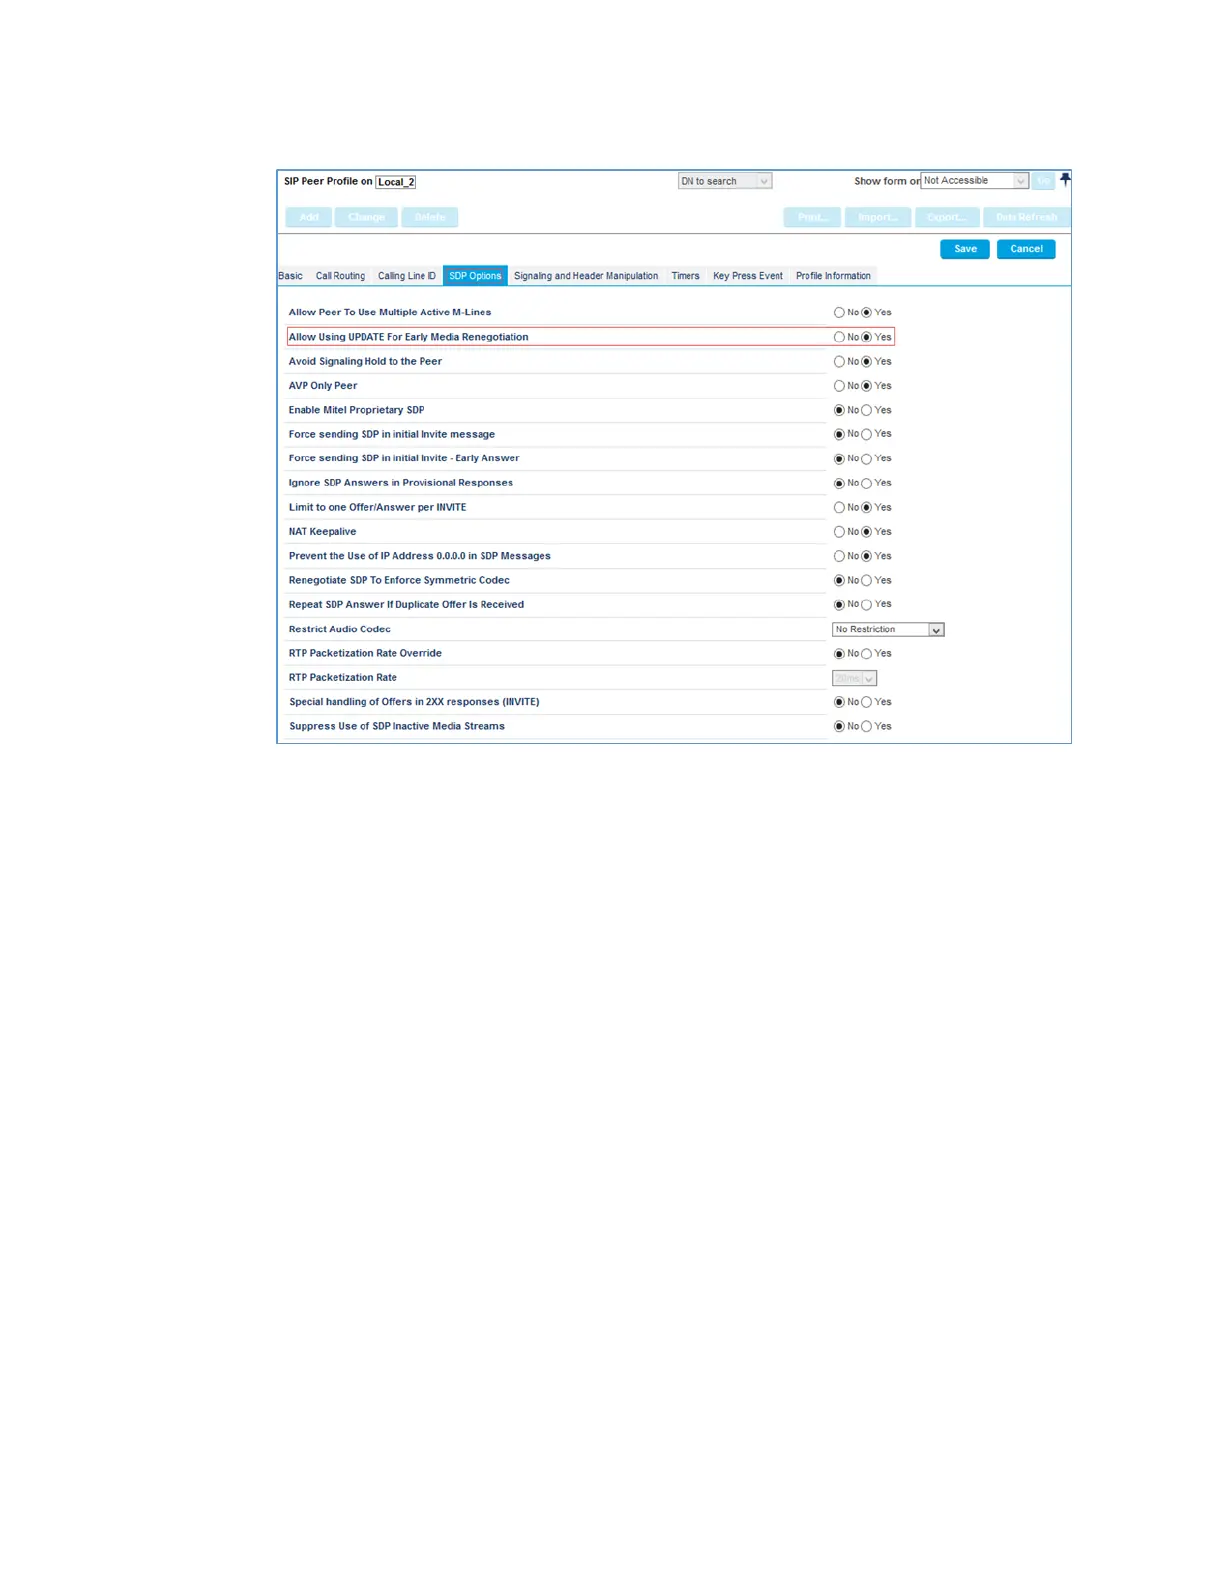
Task: Enable Mitel Proprietary SDP with Yes
Action: click(867, 410)
